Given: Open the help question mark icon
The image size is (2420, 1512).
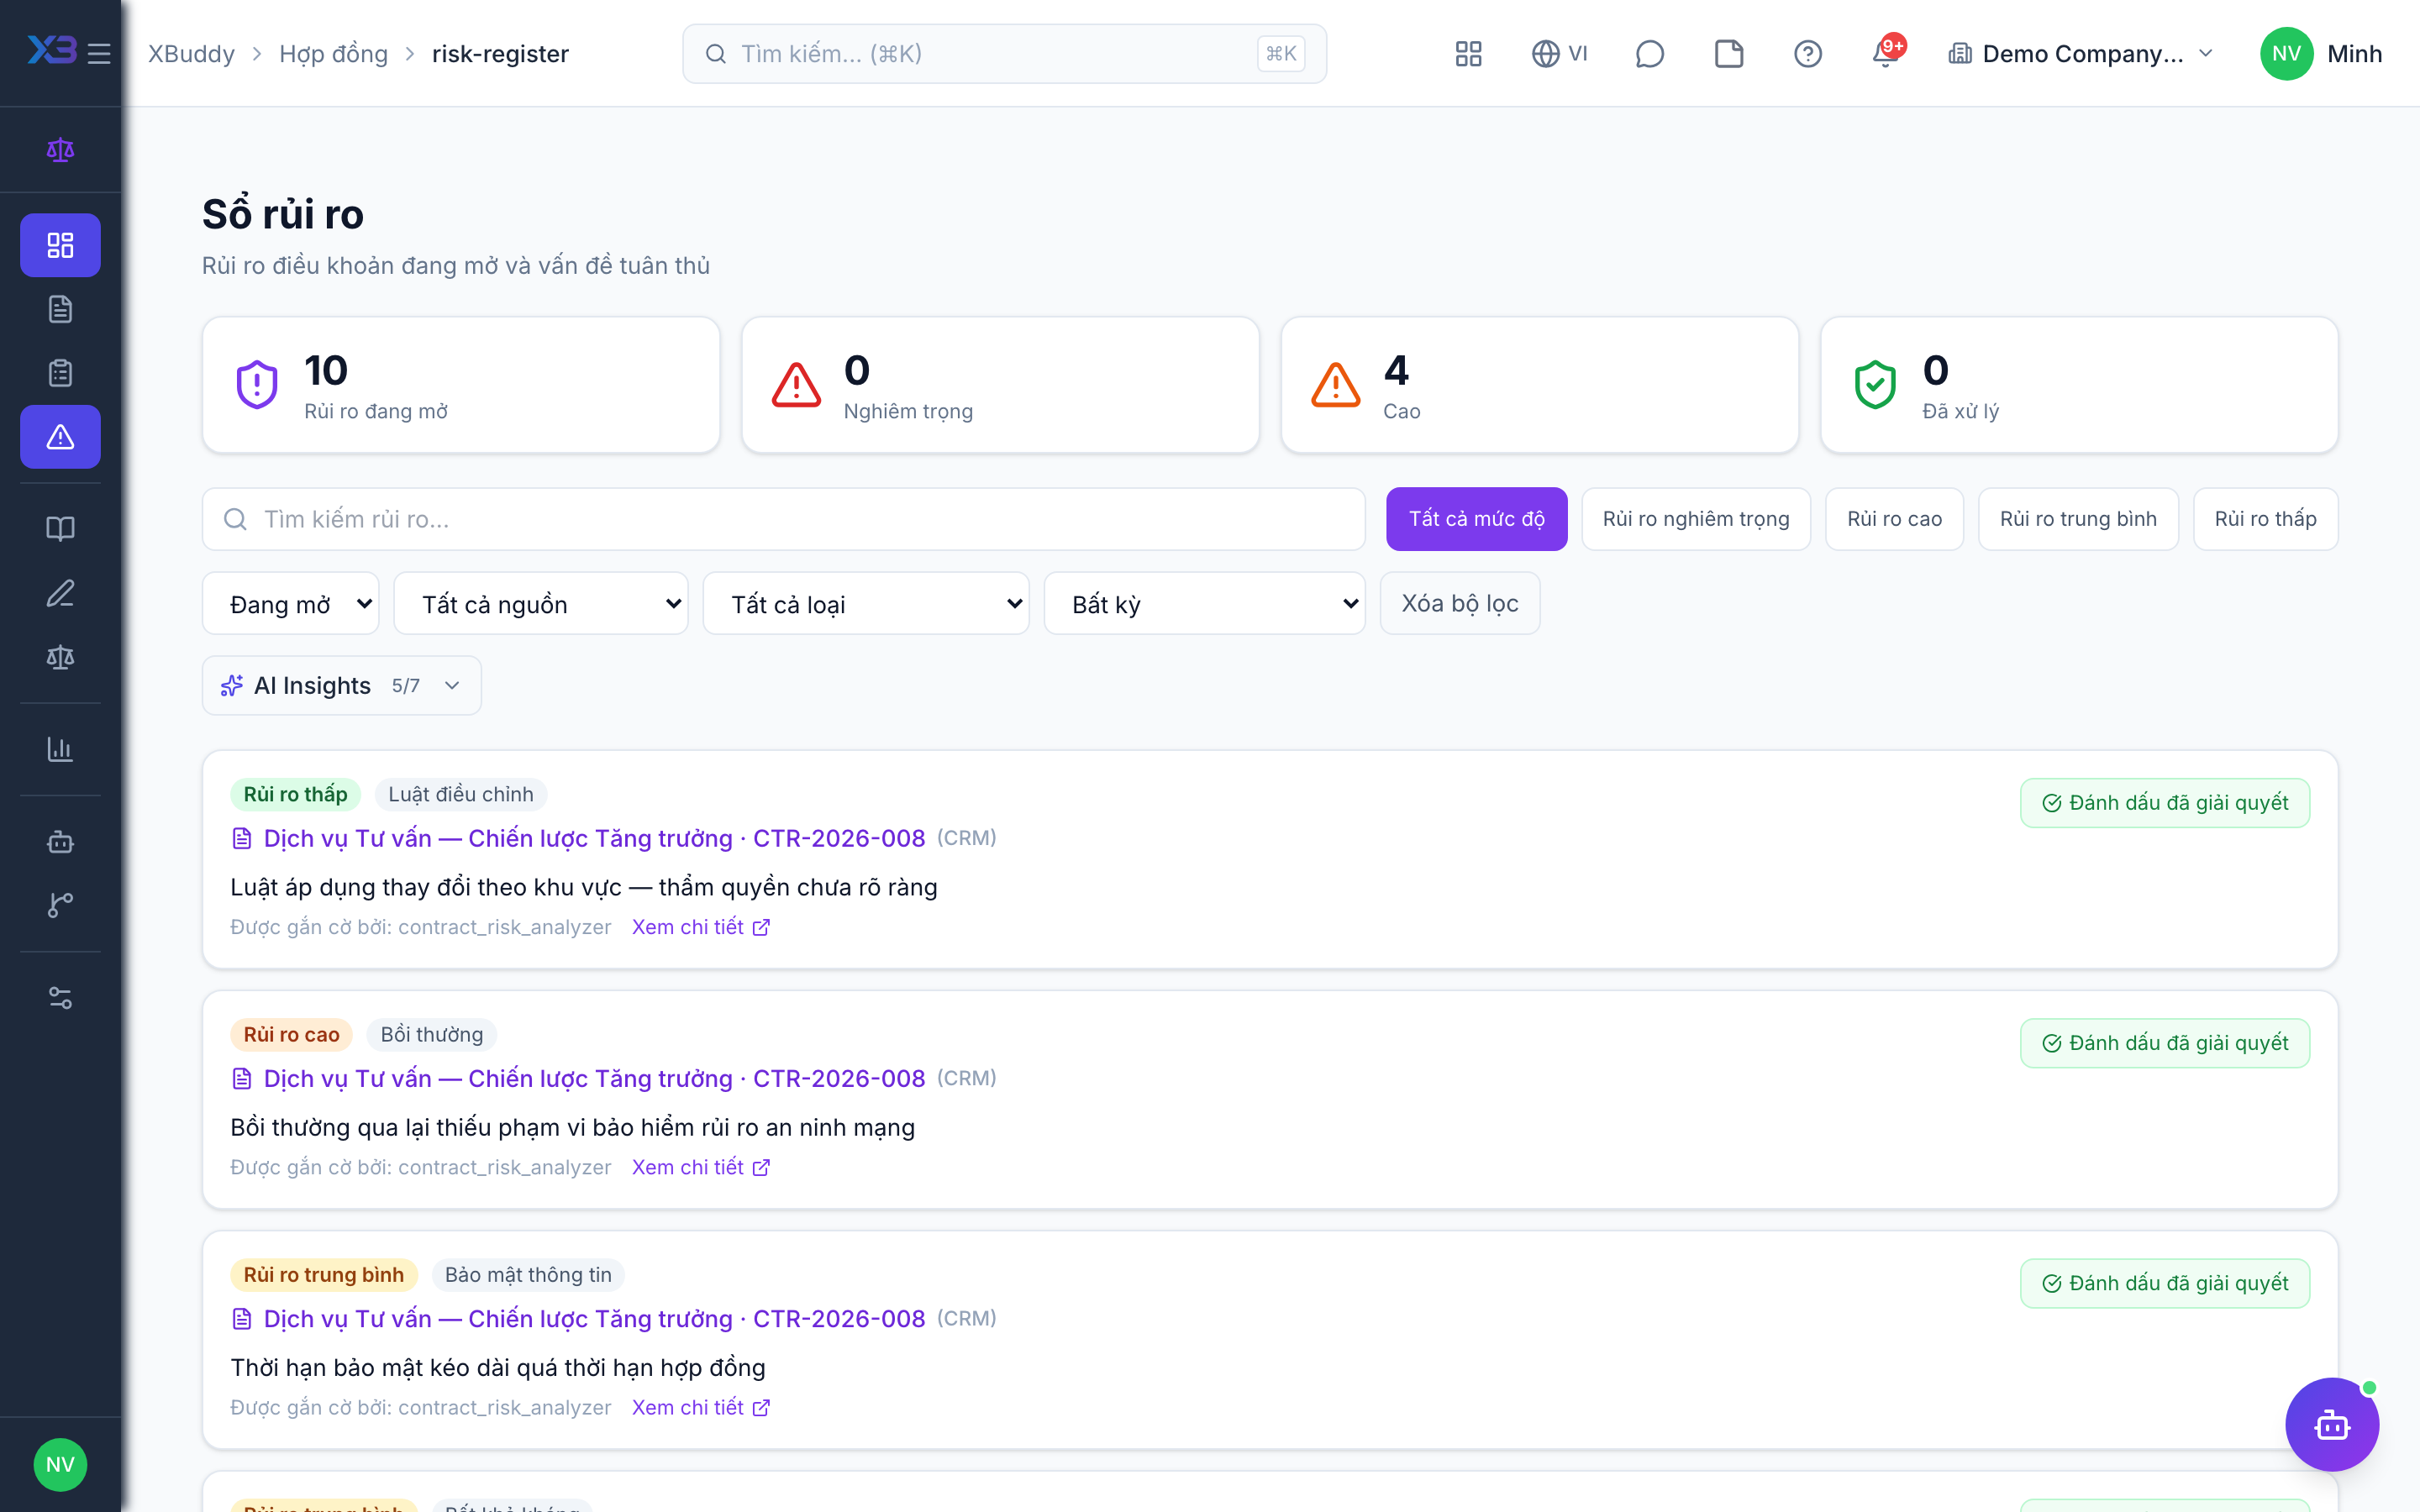Looking at the screenshot, I should coord(1808,54).
